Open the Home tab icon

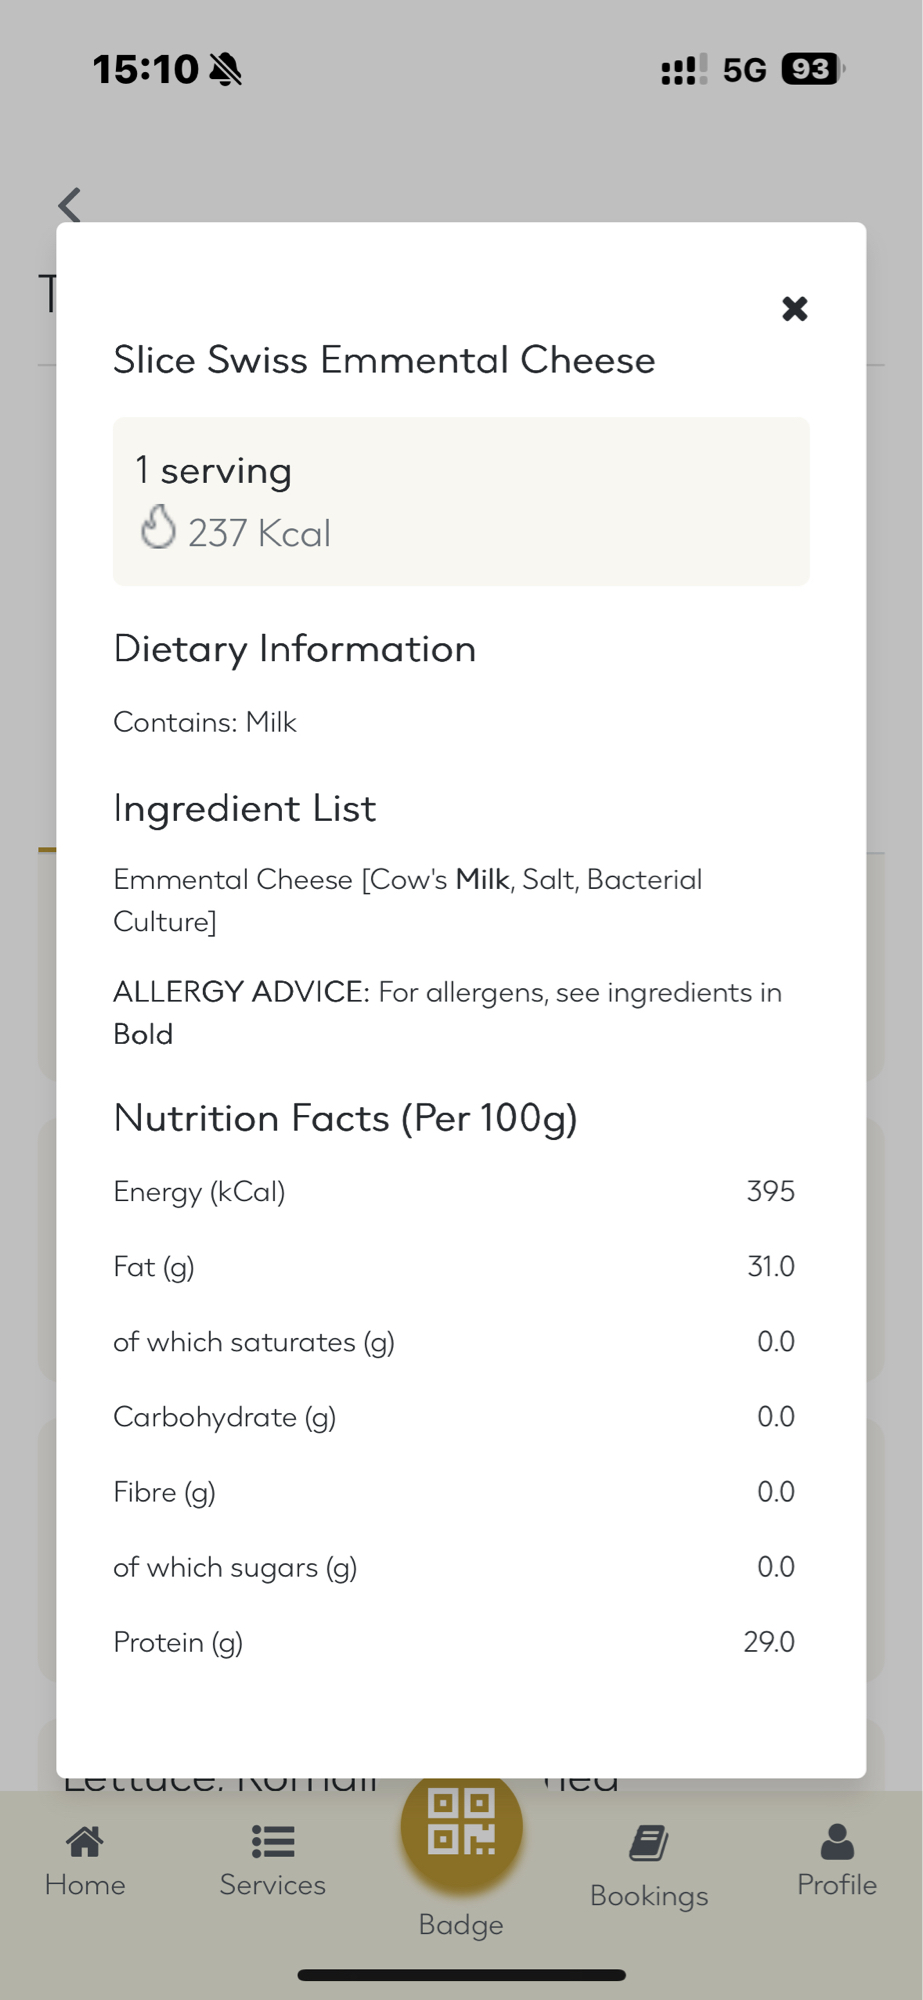[x=85, y=1841]
